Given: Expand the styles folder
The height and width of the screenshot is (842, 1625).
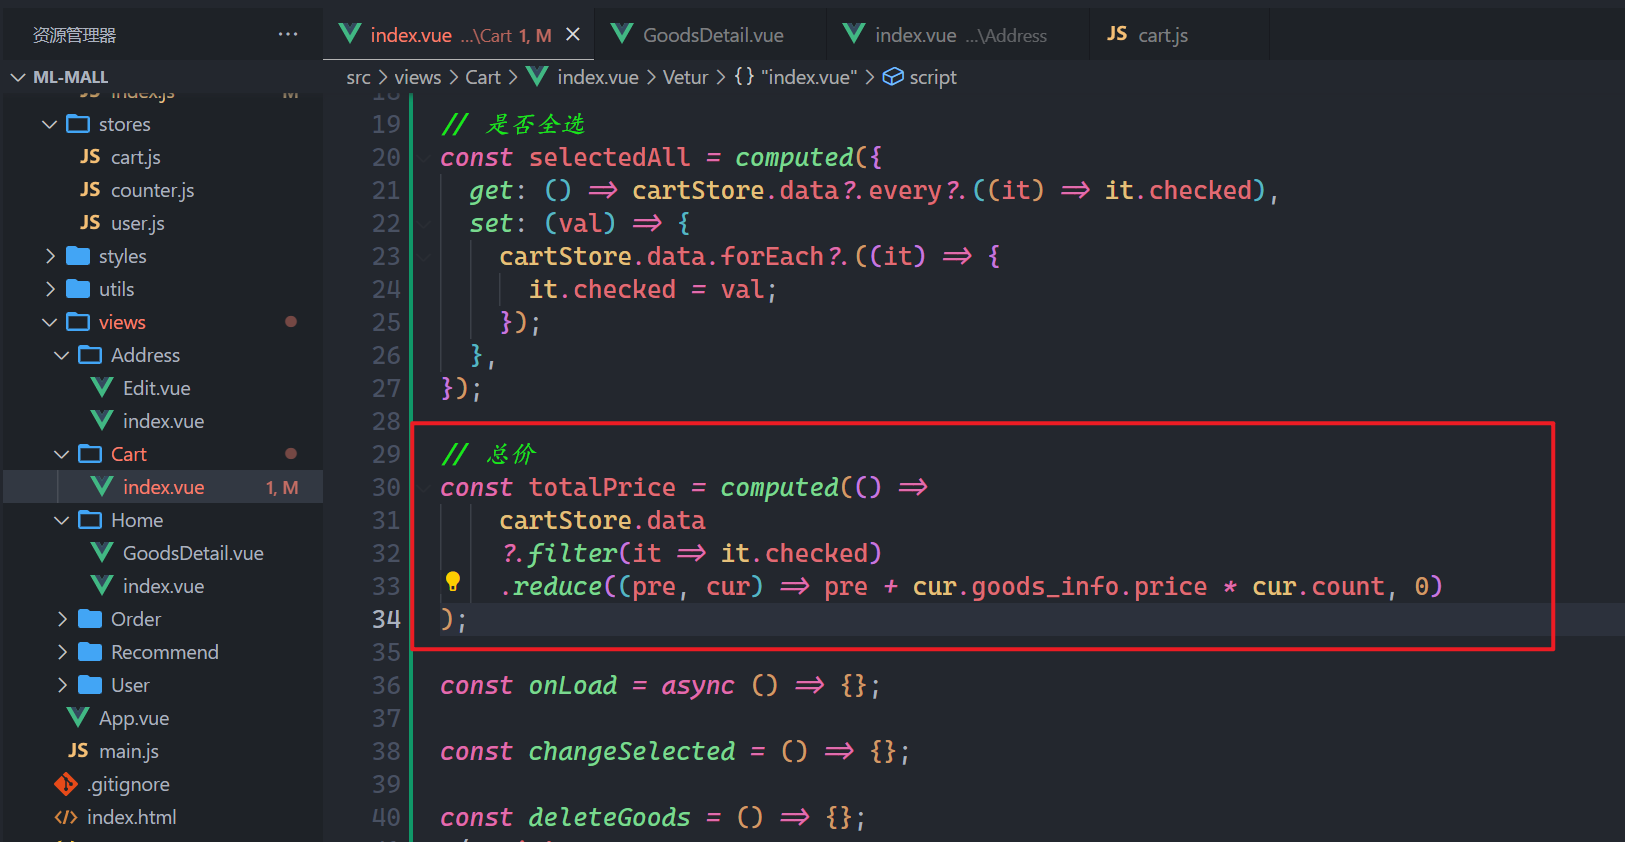Looking at the screenshot, I should [50, 256].
